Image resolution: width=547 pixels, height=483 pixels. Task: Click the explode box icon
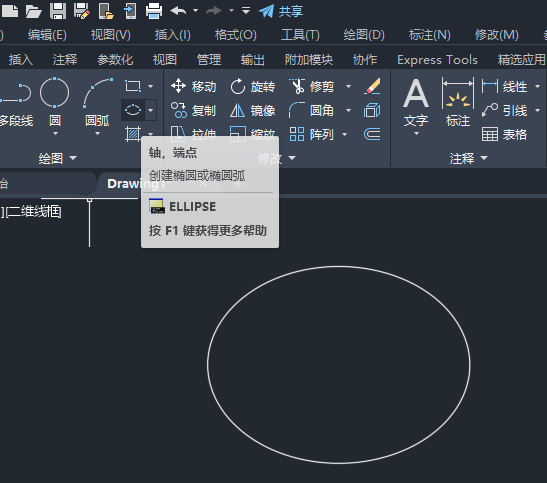click(x=372, y=111)
